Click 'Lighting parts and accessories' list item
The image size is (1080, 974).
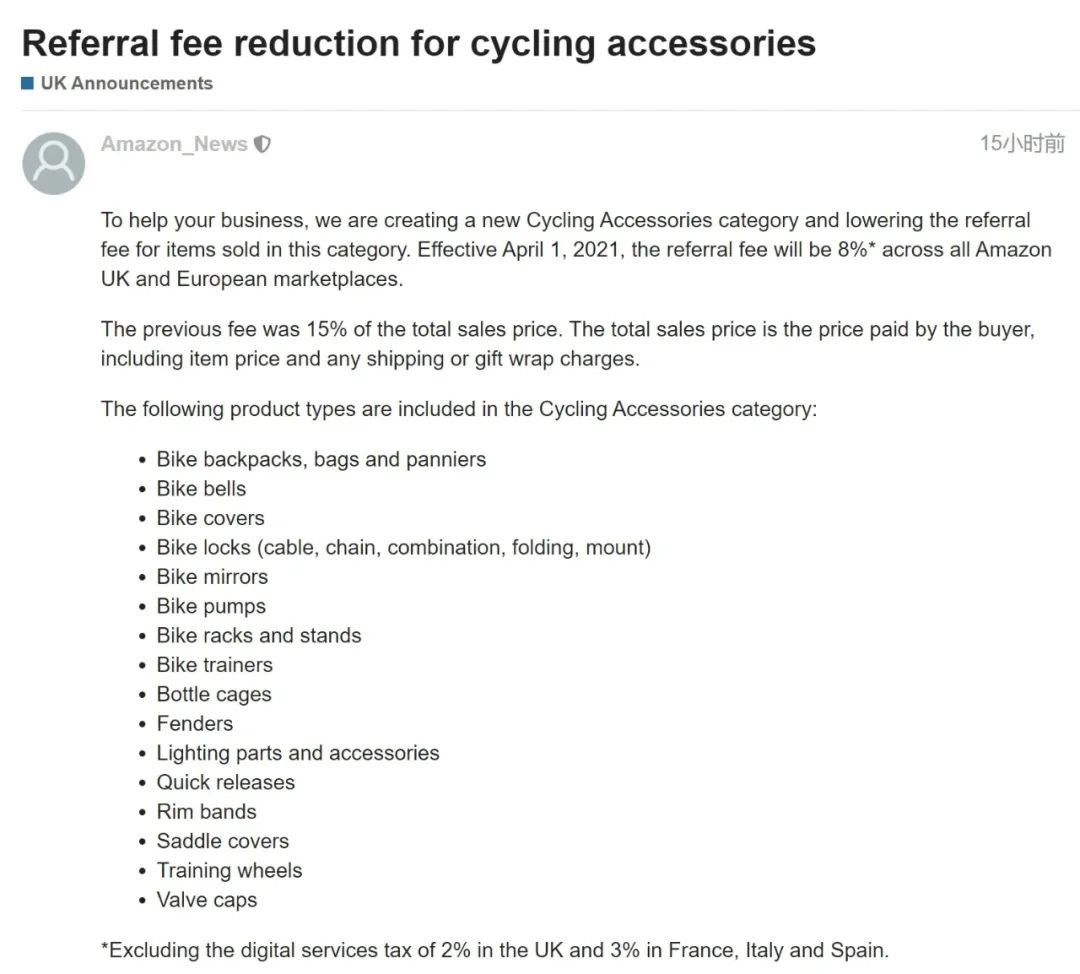[298, 753]
